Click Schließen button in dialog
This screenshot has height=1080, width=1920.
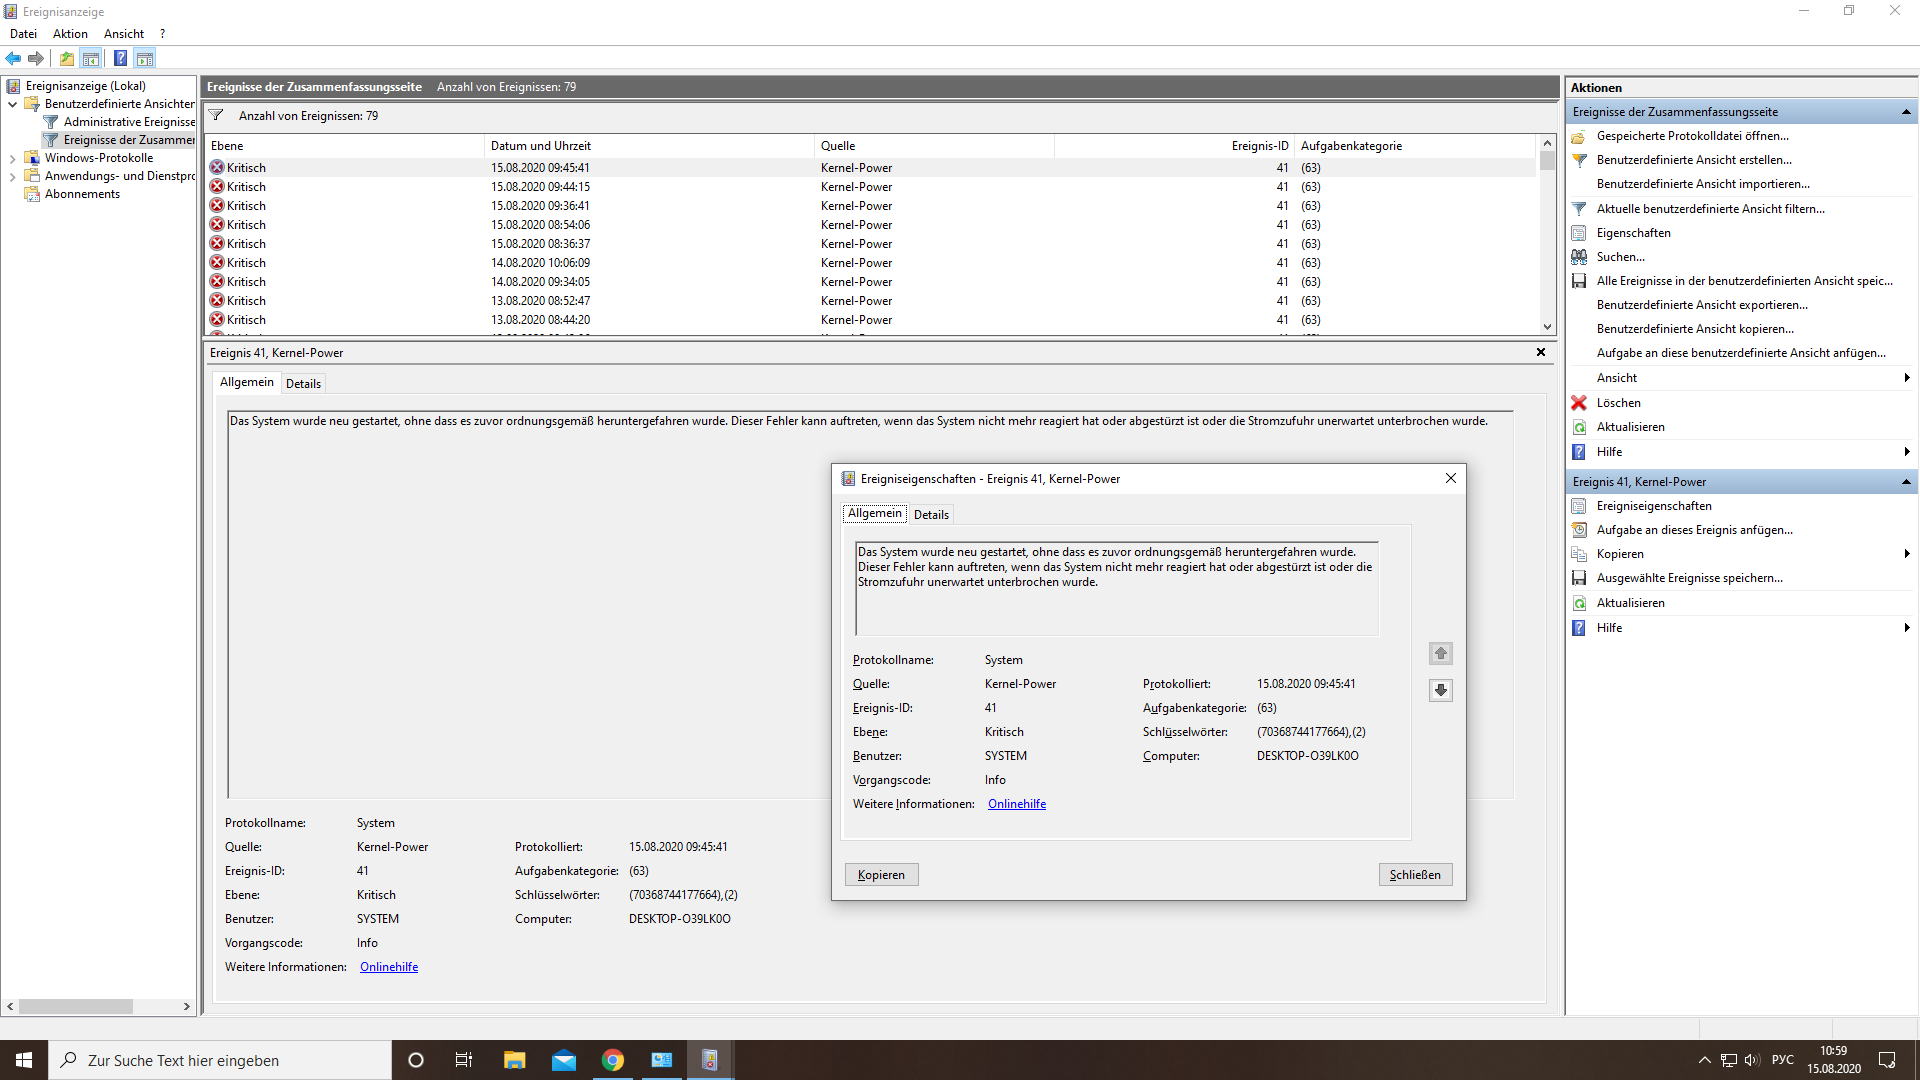tap(1415, 875)
